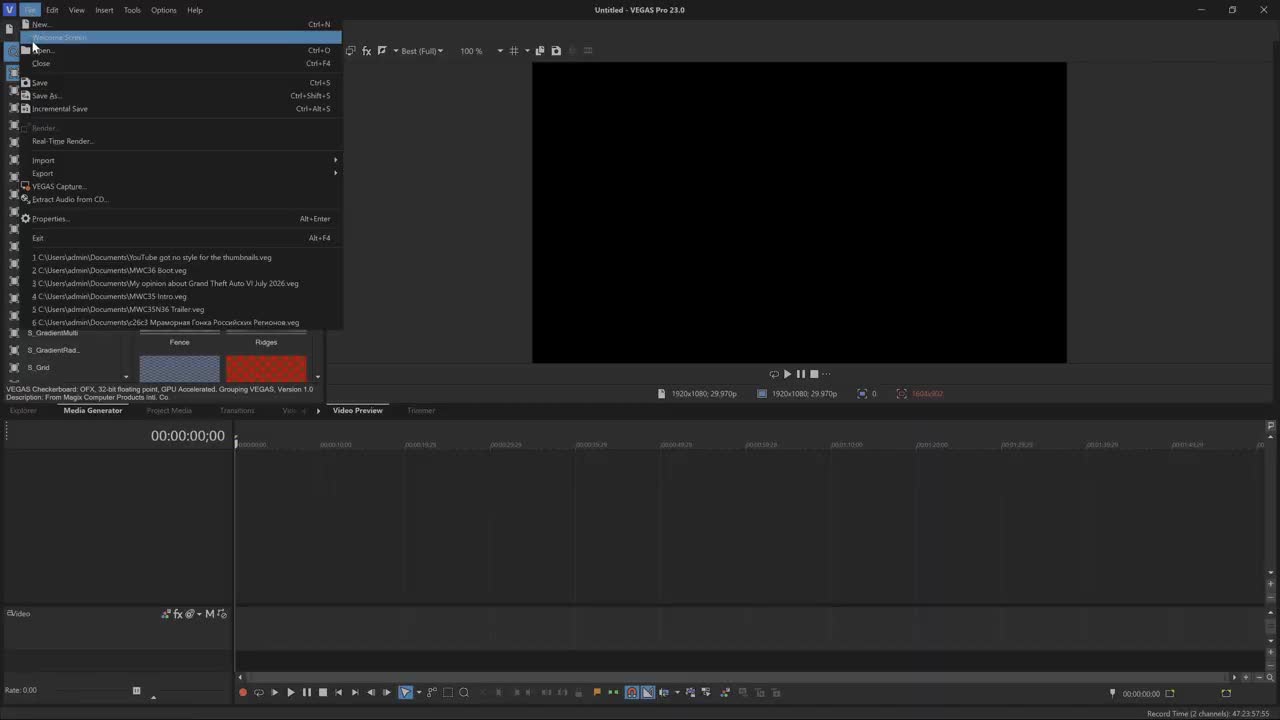Screen dimensions: 1280x720
Task: Toggle Lock Envelopes to Events
Action: click(x=691, y=692)
